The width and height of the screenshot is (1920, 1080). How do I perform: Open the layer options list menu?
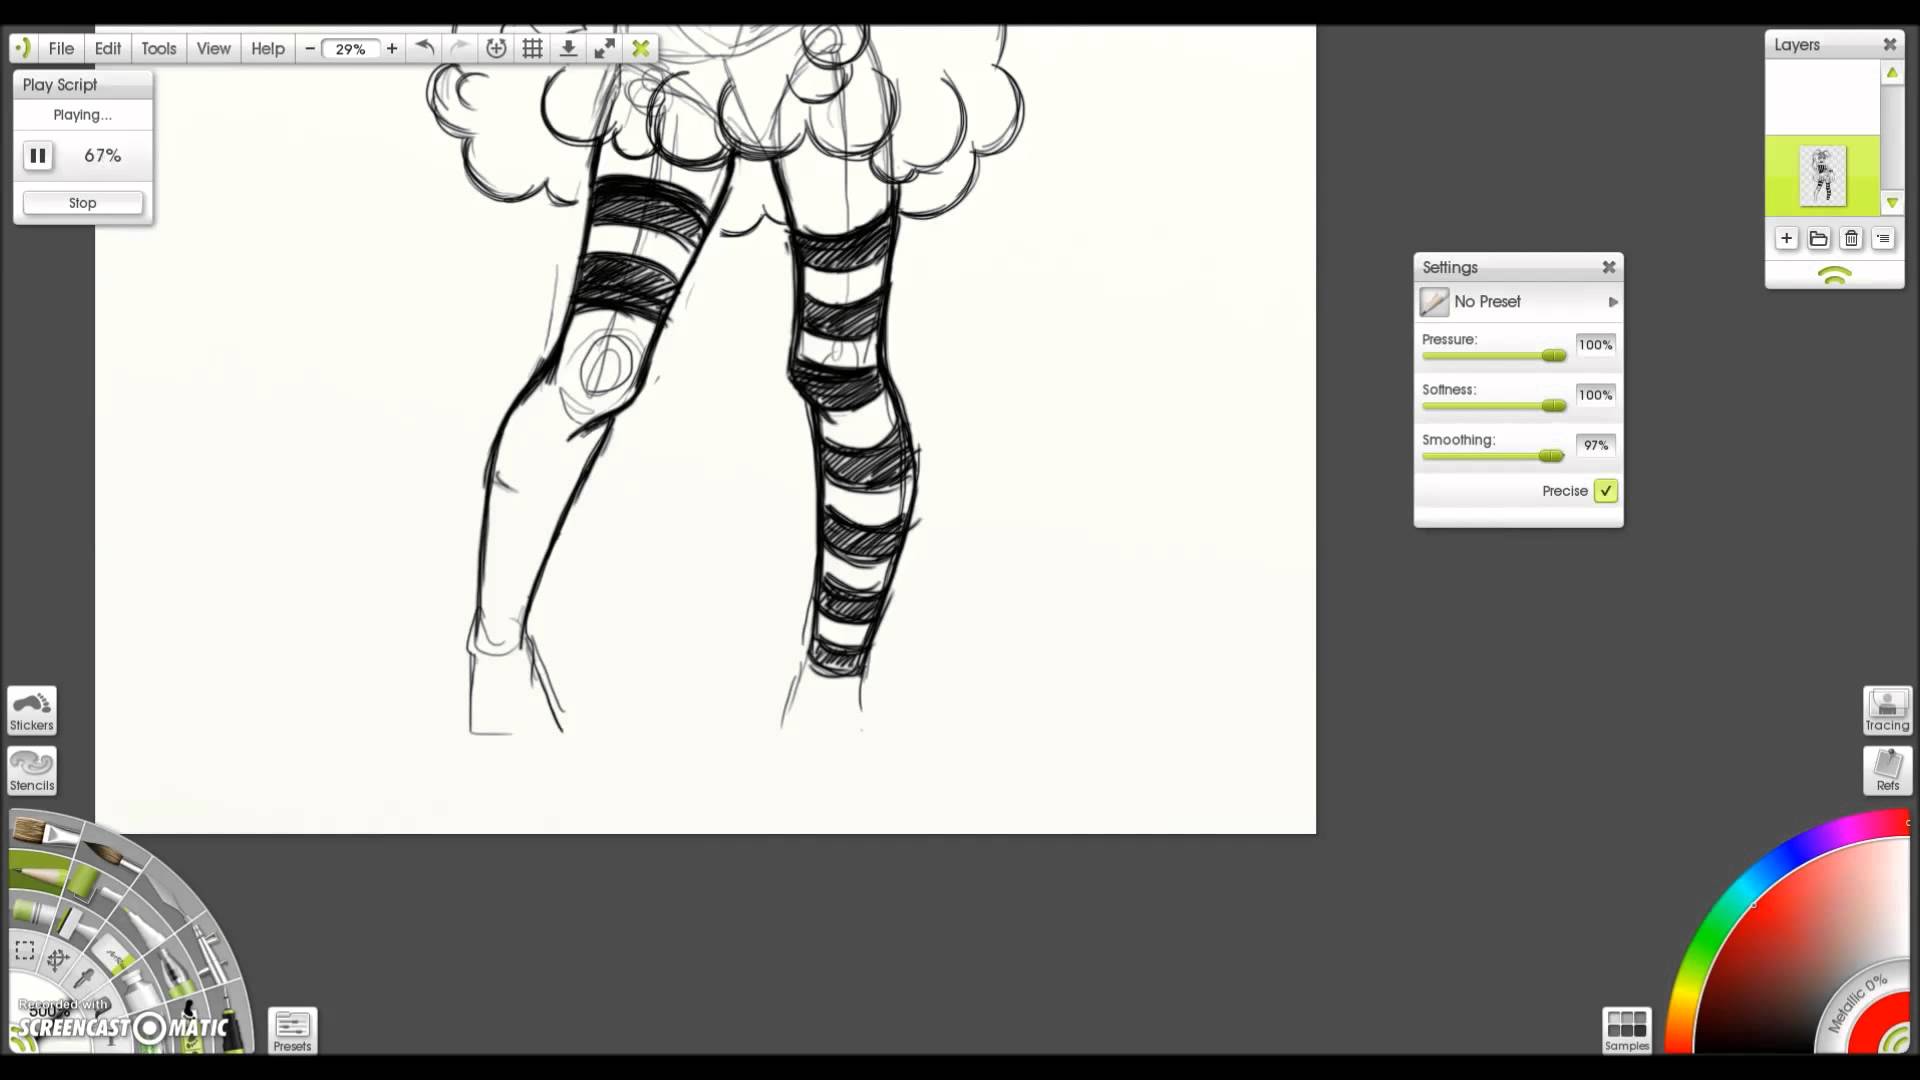(x=1883, y=238)
